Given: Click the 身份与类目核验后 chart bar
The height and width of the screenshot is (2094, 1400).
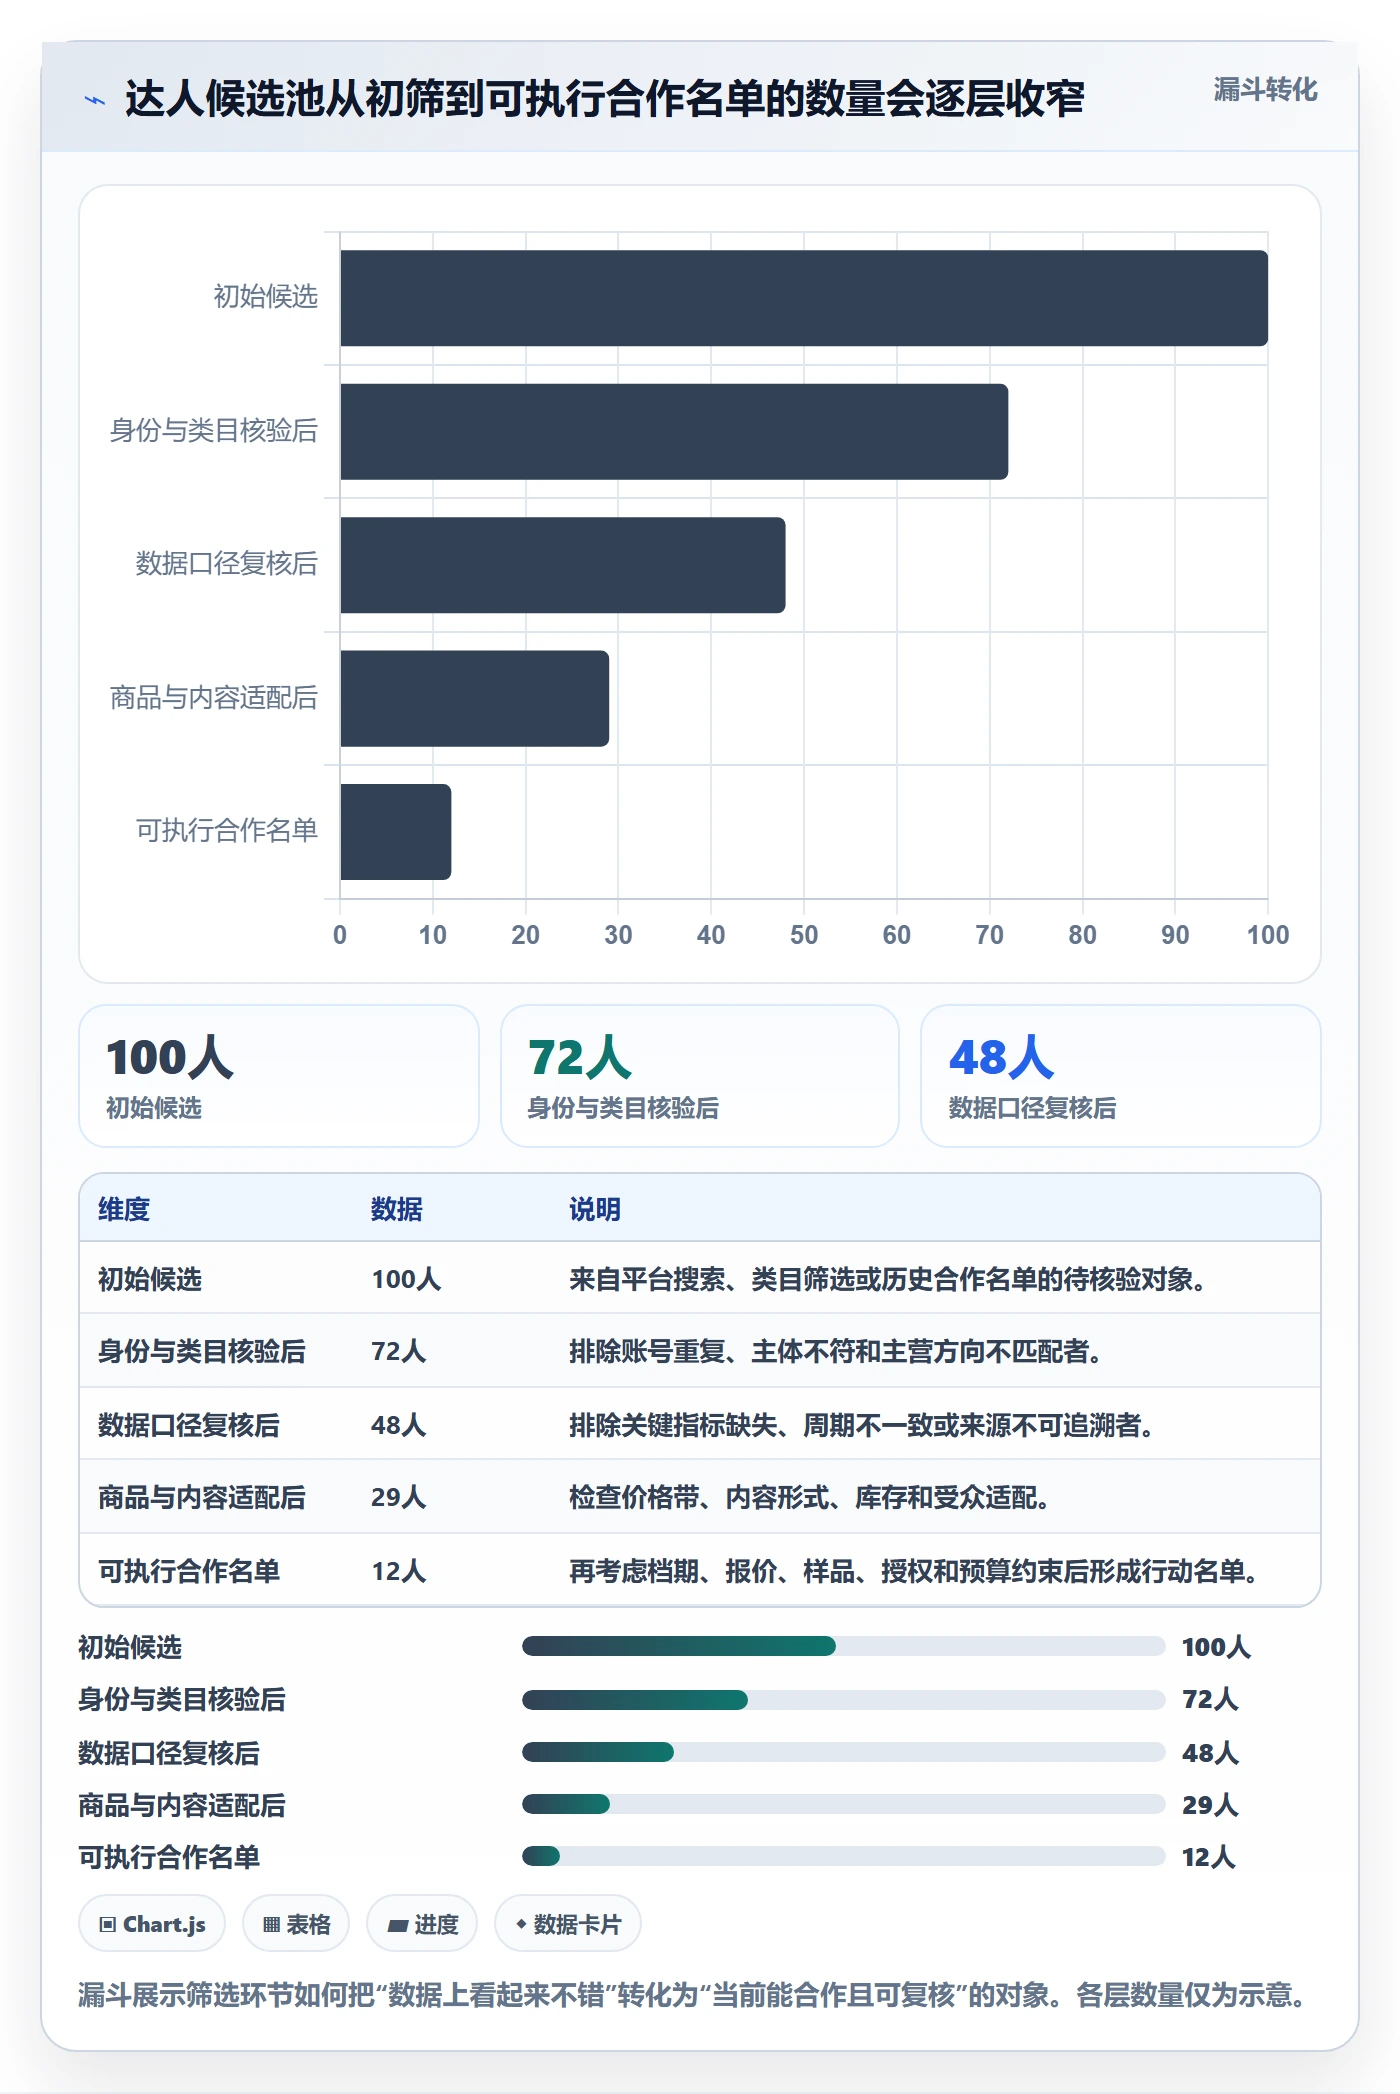Looking at the screenshot, I should tap(674, 432).
